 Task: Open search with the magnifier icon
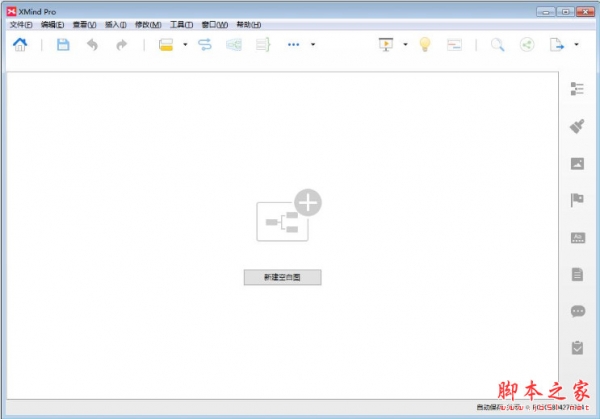497,45
